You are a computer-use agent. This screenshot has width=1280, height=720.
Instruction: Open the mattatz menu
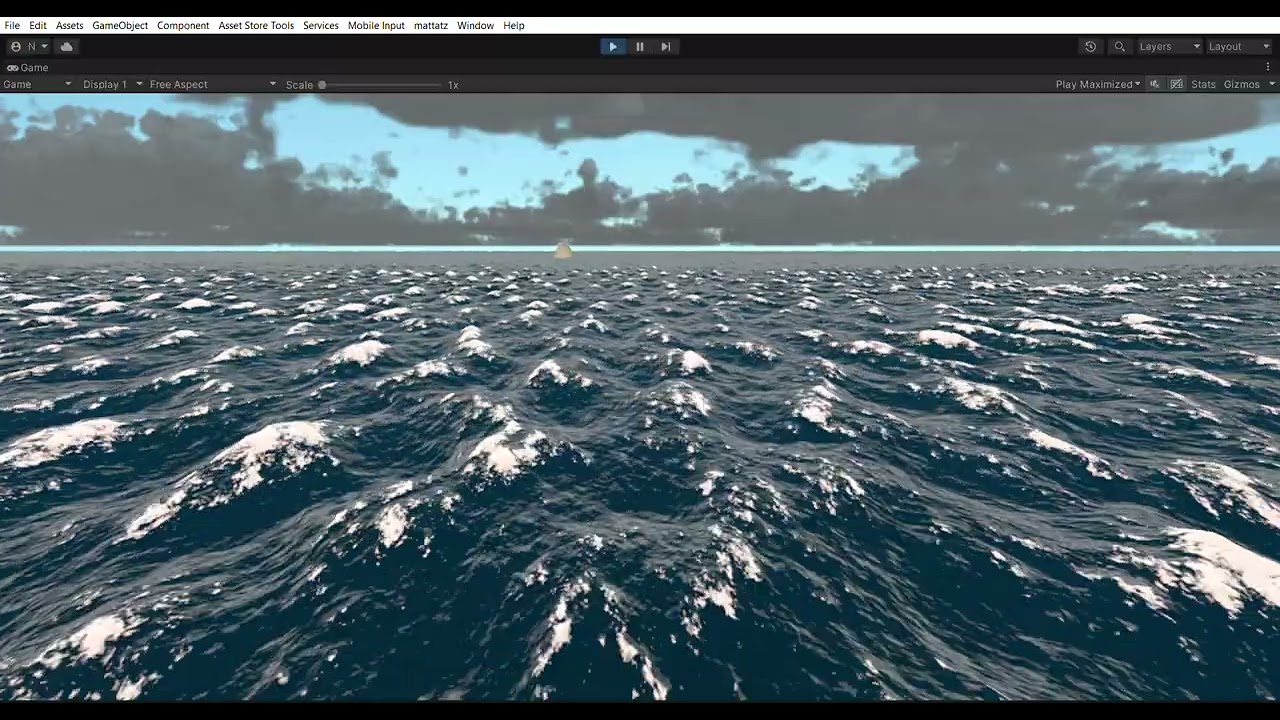click(431, 25)
